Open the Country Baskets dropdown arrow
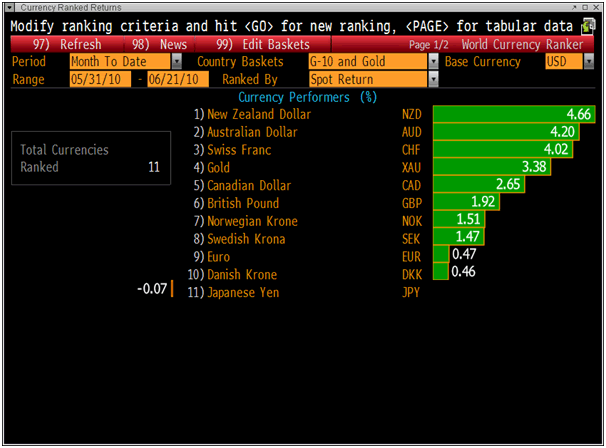Image resolution: width=606 pixels, height=448 pixels. [x=433, y=62]
